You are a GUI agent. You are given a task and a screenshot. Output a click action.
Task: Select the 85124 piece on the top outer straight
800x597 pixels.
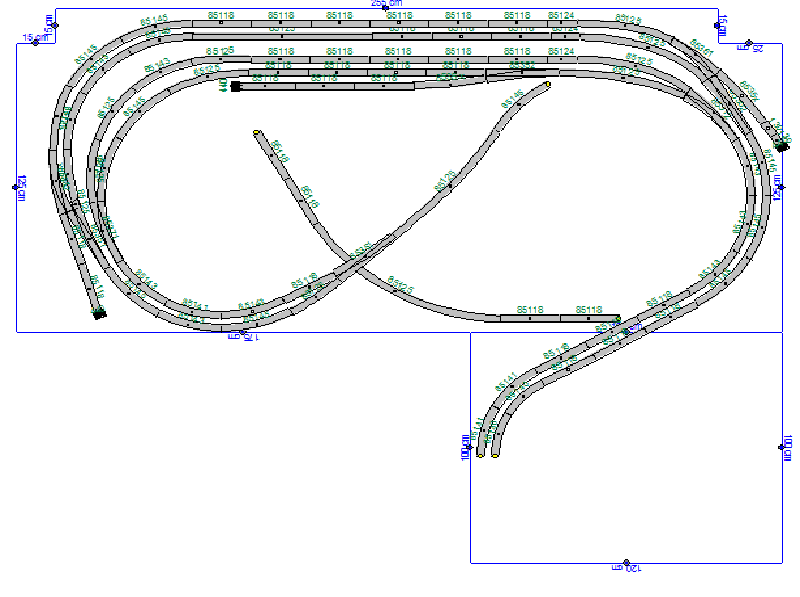click(562, 20)
